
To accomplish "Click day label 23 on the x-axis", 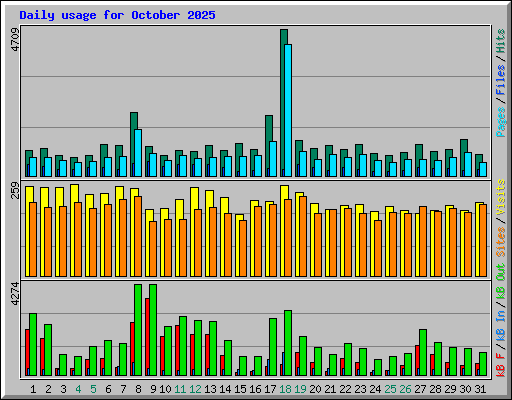I will tap(360, 389).
